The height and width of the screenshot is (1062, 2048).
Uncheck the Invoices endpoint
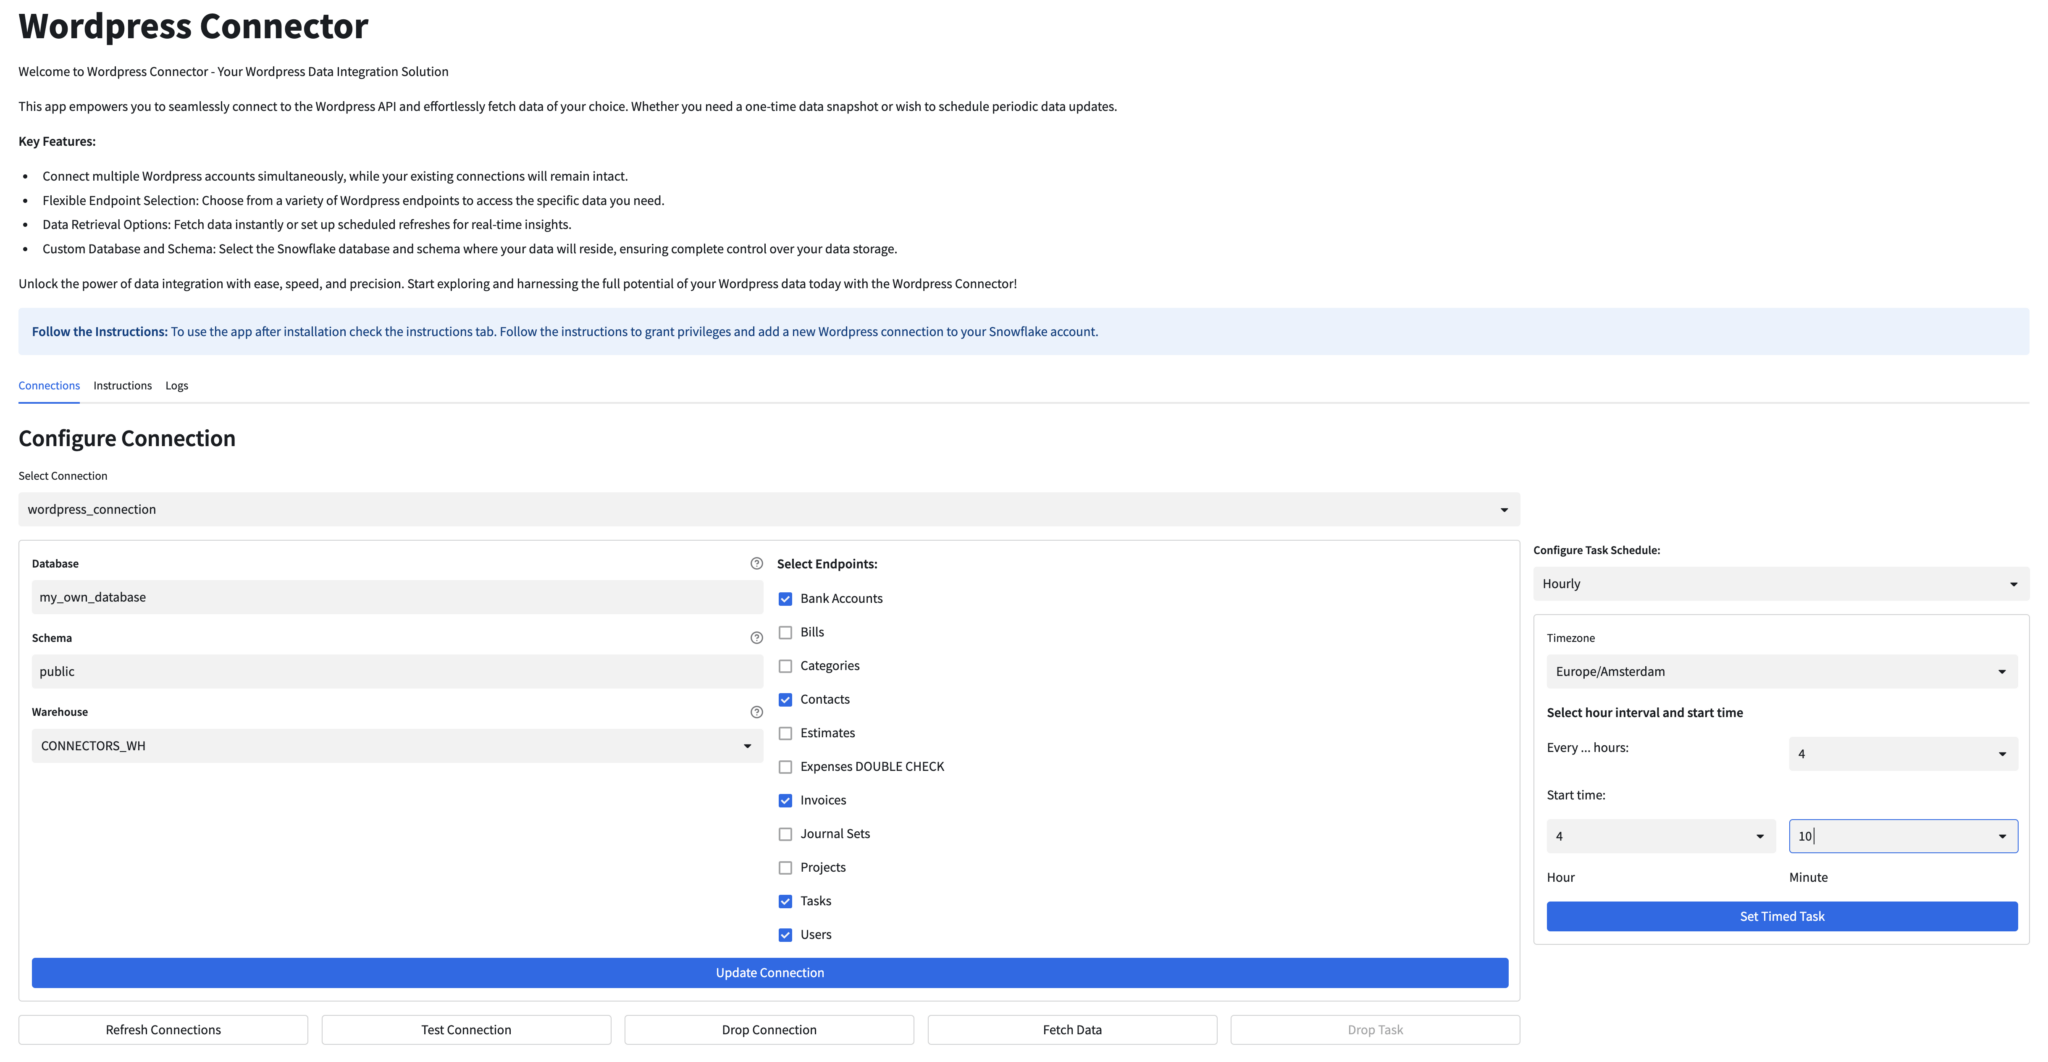786,800
